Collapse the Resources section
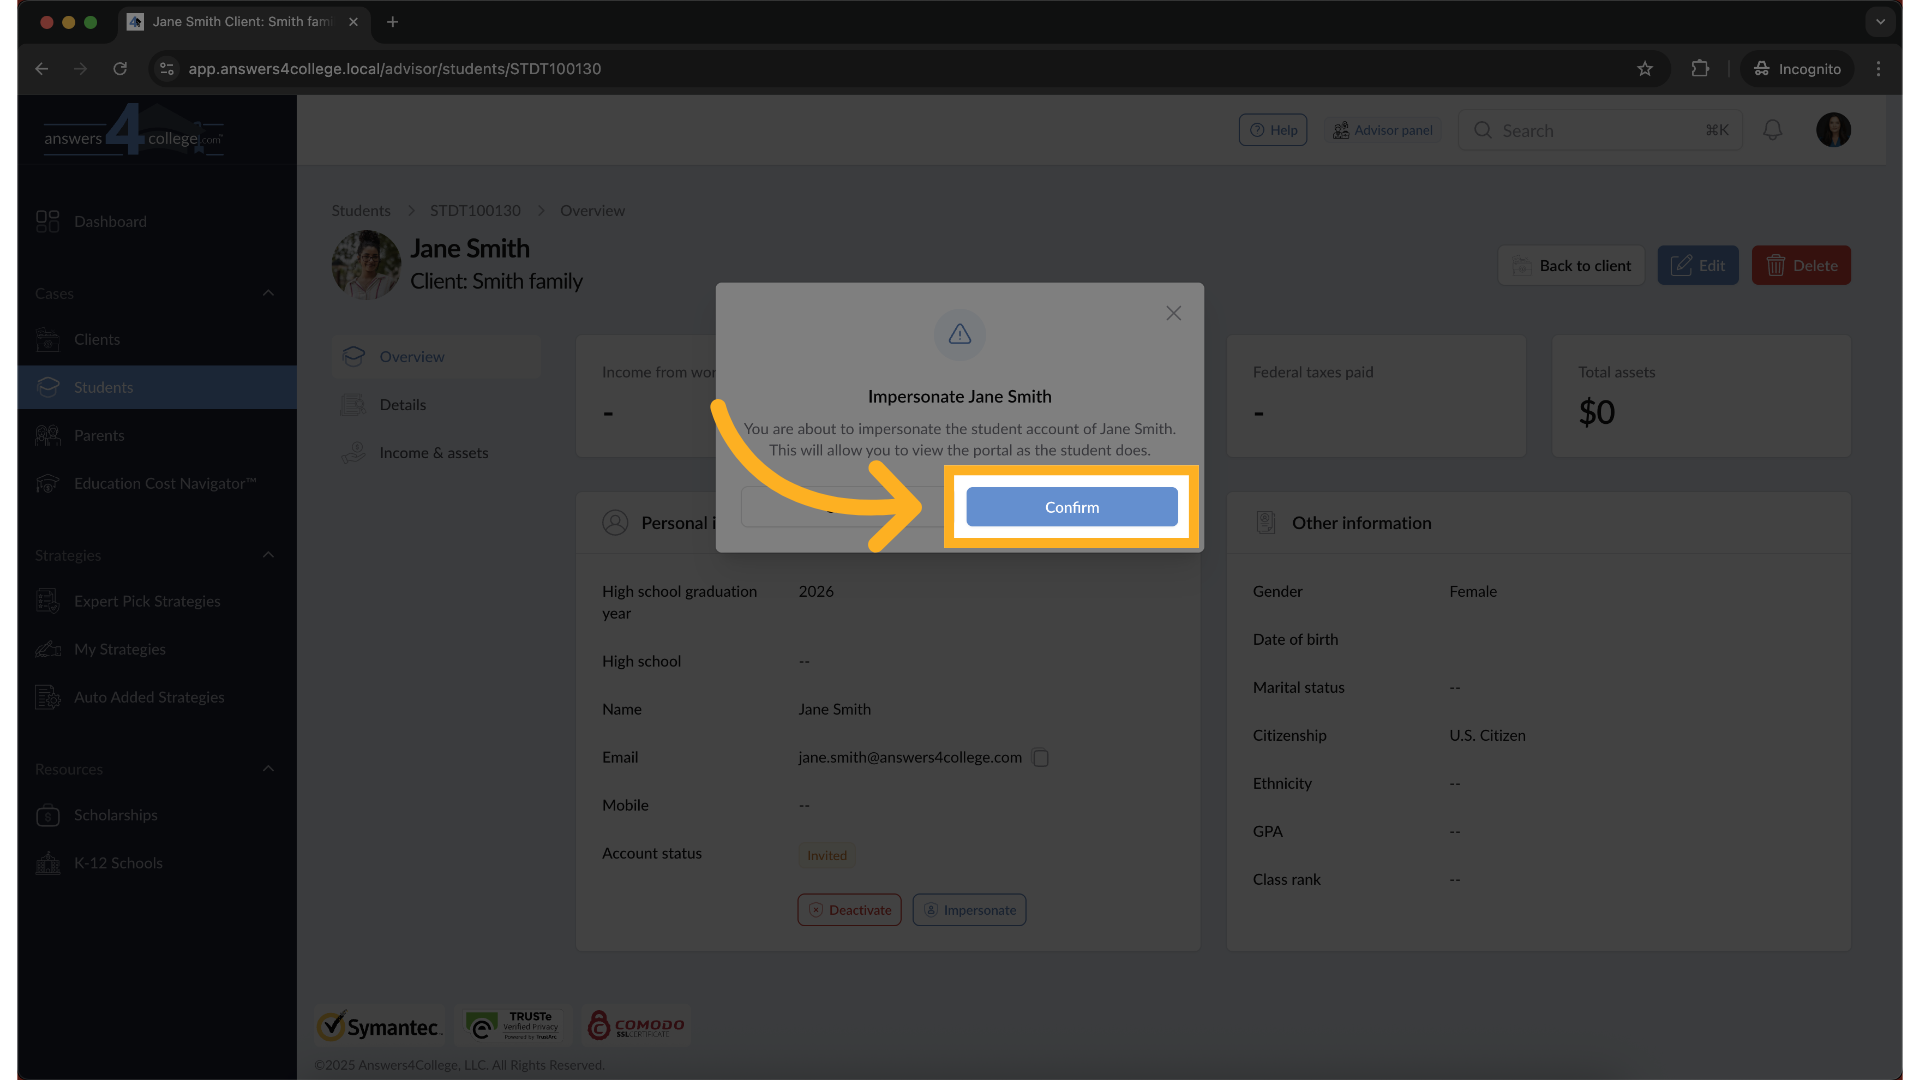 pyautogui.click(x=267, y=768)
